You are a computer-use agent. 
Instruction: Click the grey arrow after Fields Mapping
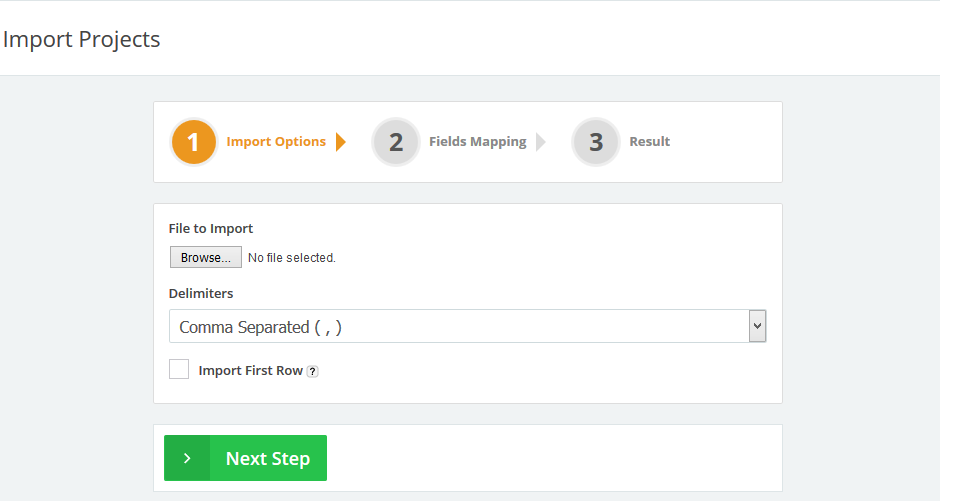click(541, 142)
